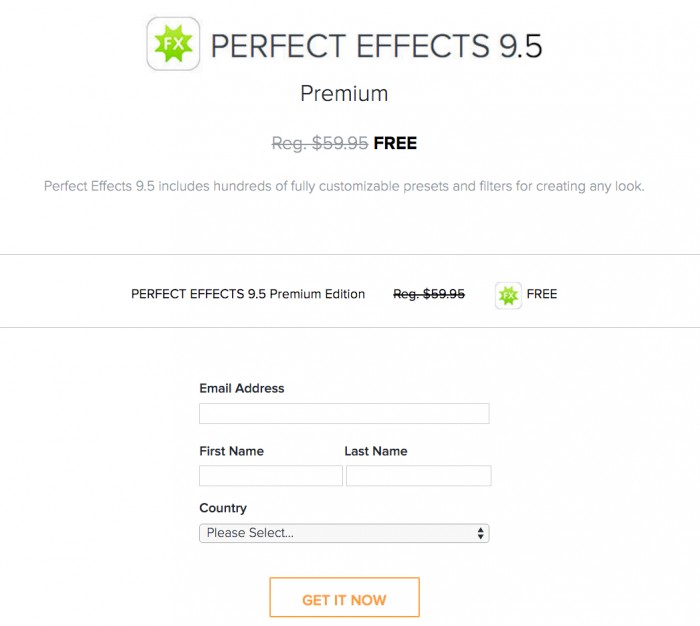Focus the Email Address input field
Screen dimensions: 700x626
click(344, 414)
